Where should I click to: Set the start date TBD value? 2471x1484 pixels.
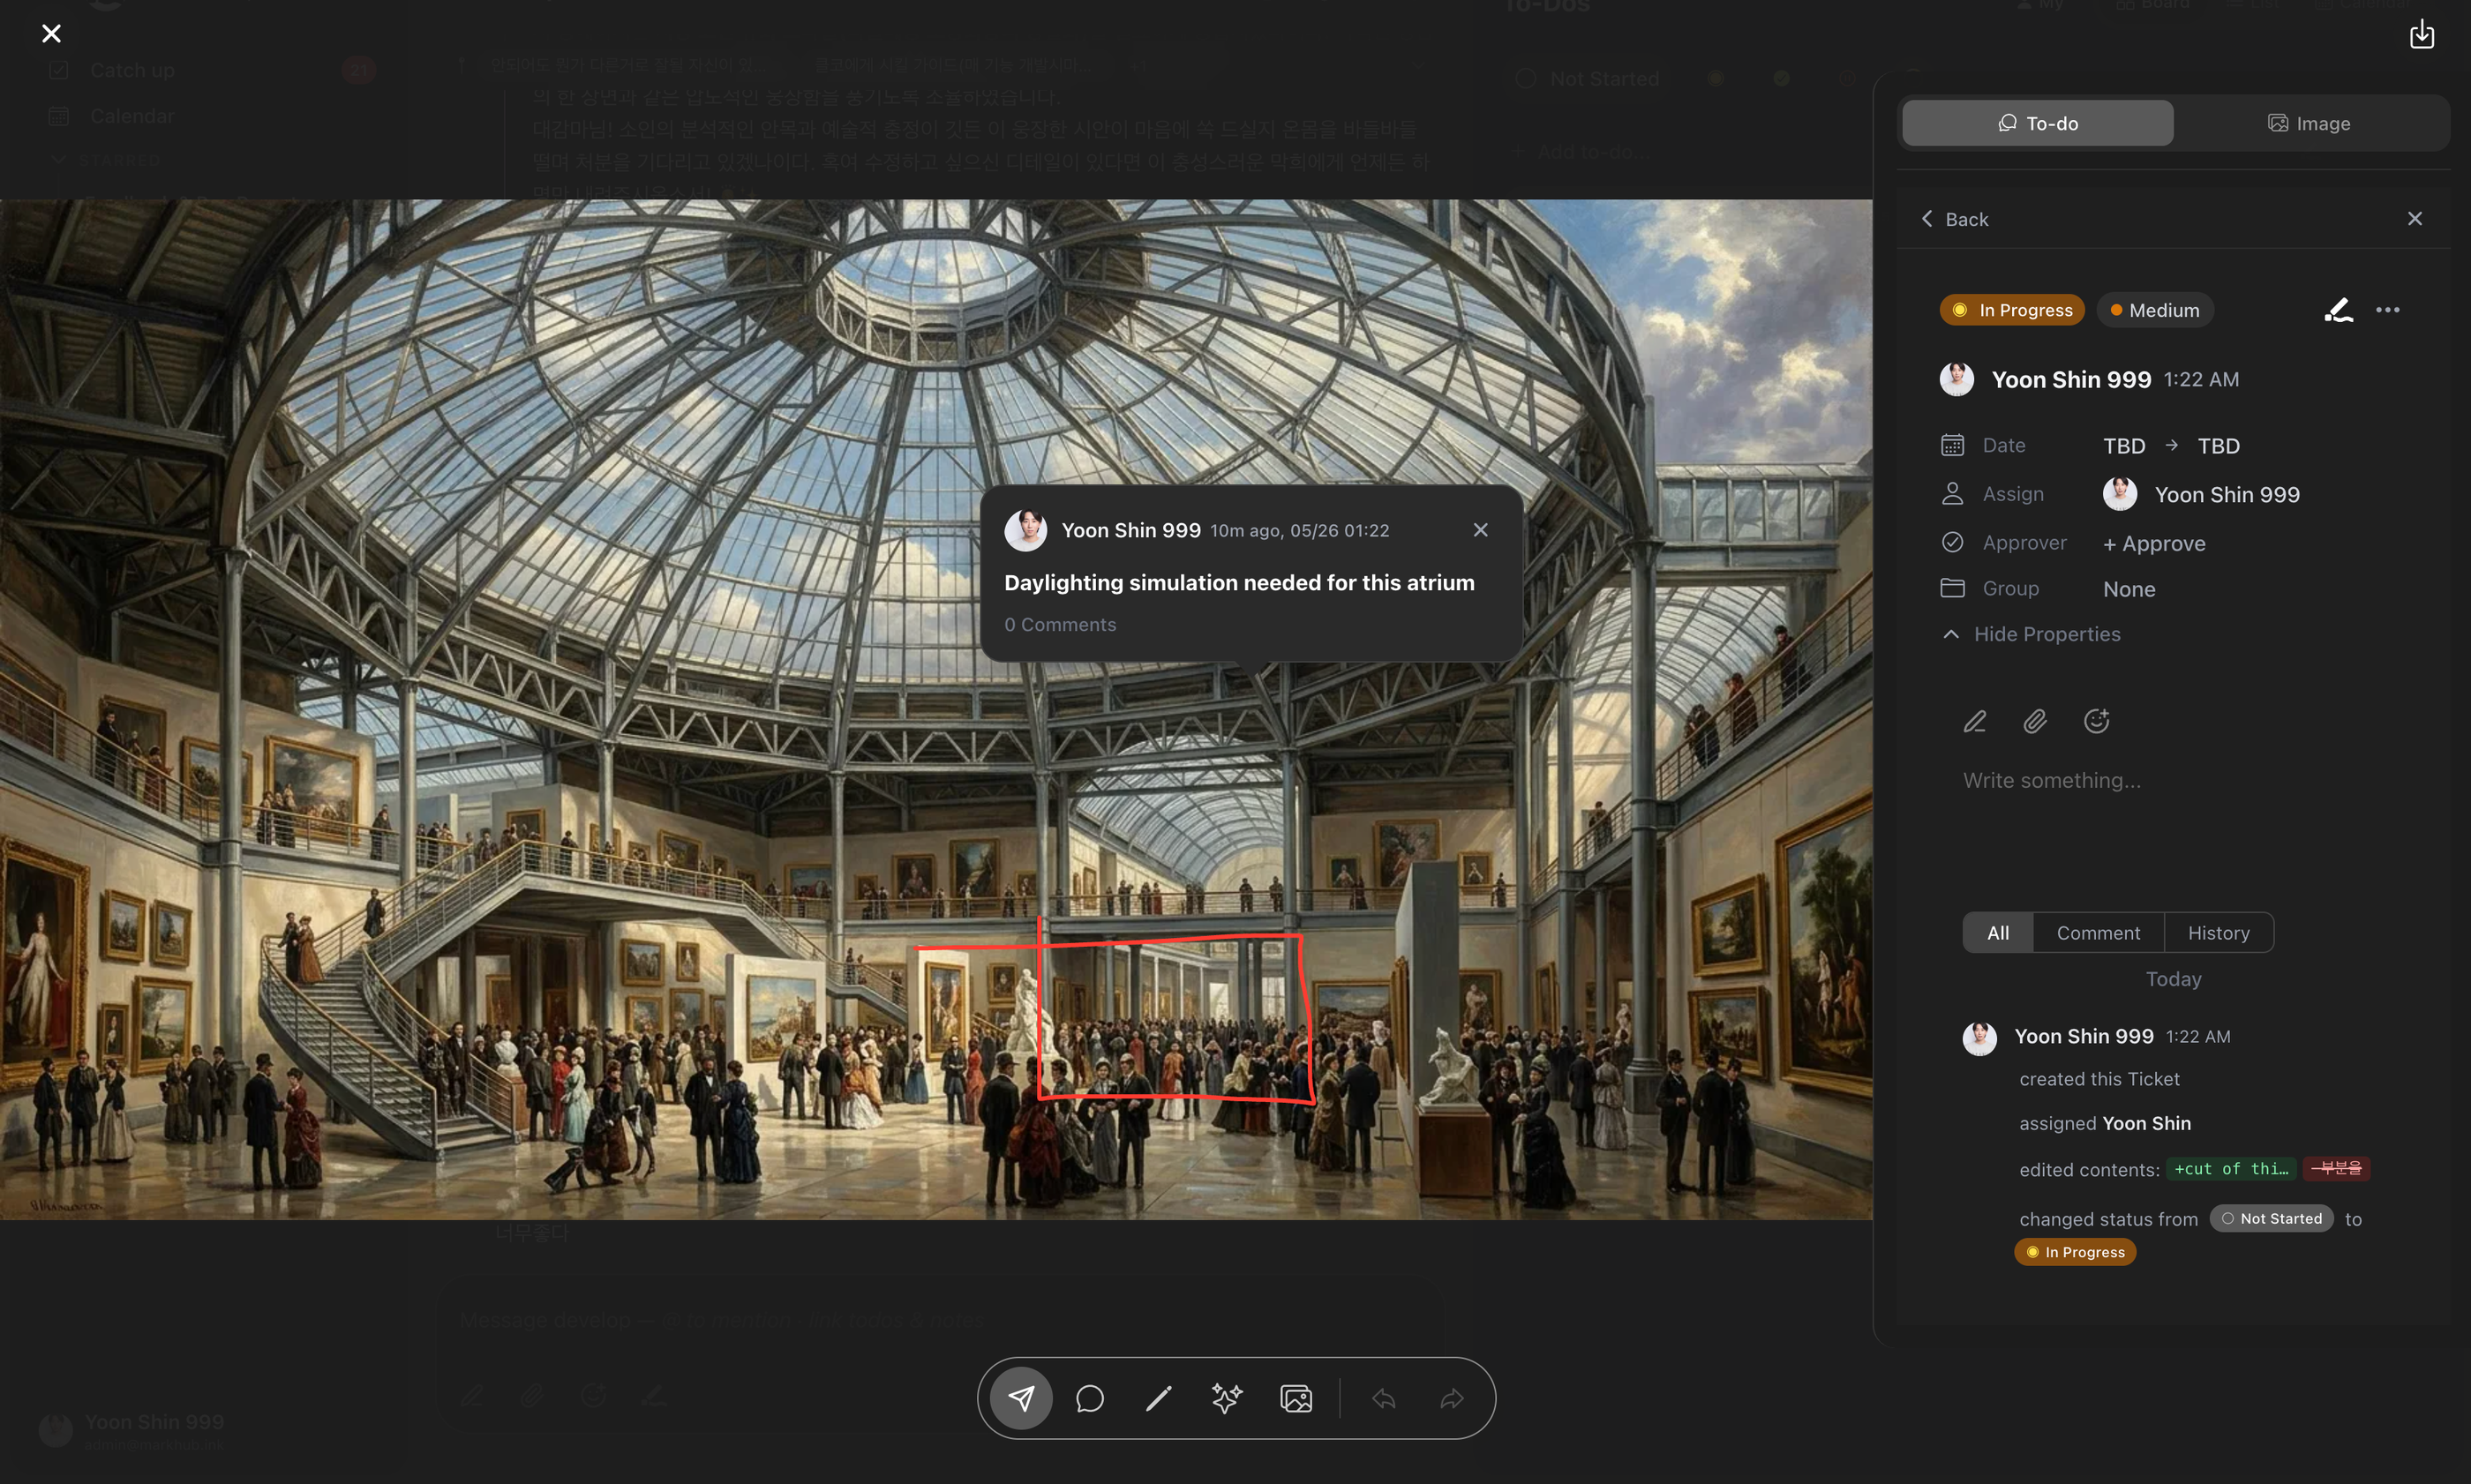pos(2124,446)
